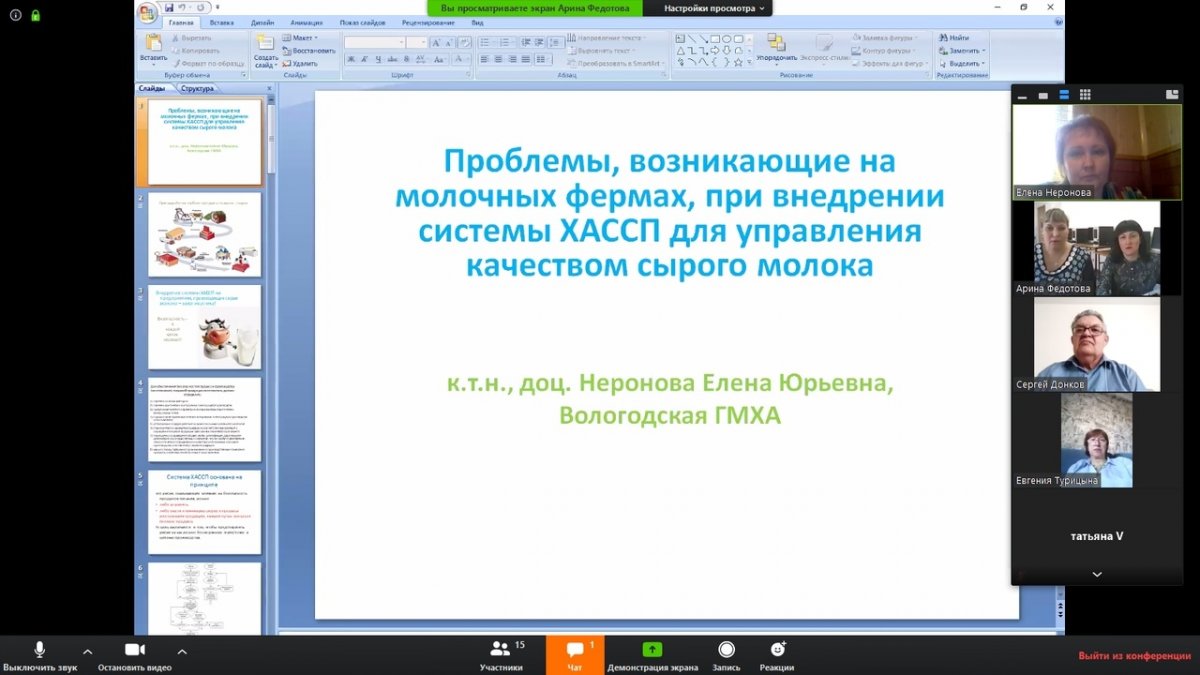1200x675 pixels.
Task: Mute the microphone with Выключить звук icon
Action: (x=39, y=650)
